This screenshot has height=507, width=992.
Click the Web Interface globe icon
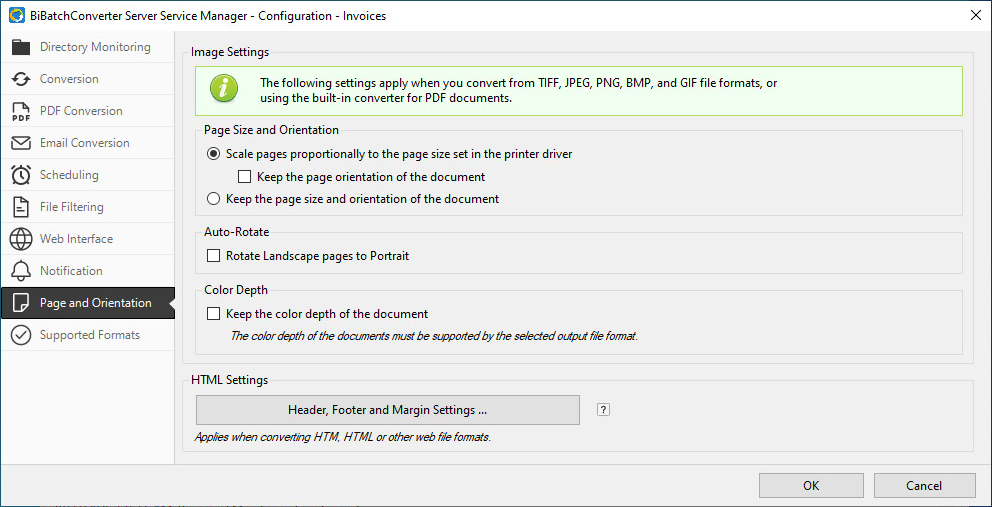coord(21,239)
